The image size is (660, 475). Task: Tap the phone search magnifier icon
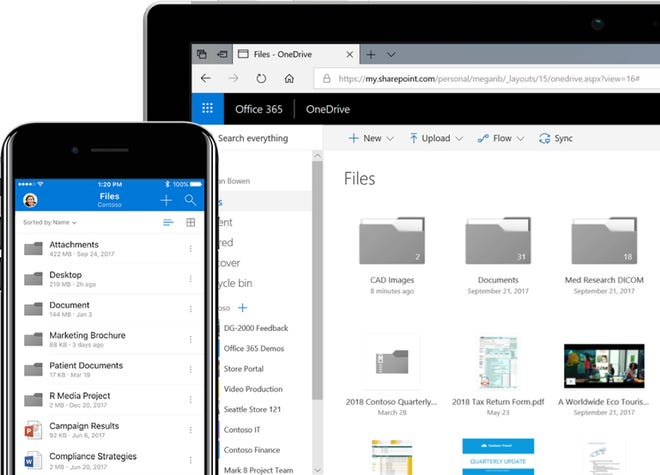pyautogui.click(x=190, y=200)
